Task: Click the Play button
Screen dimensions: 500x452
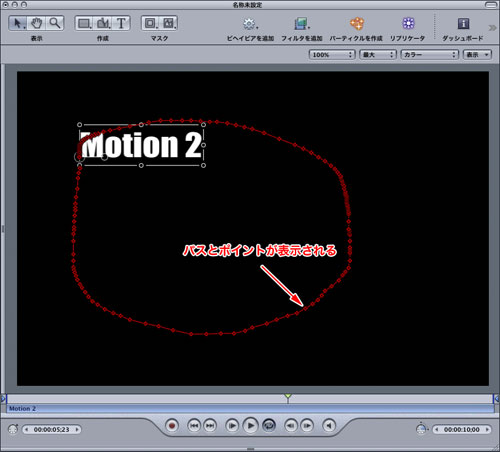Action: 251,426
